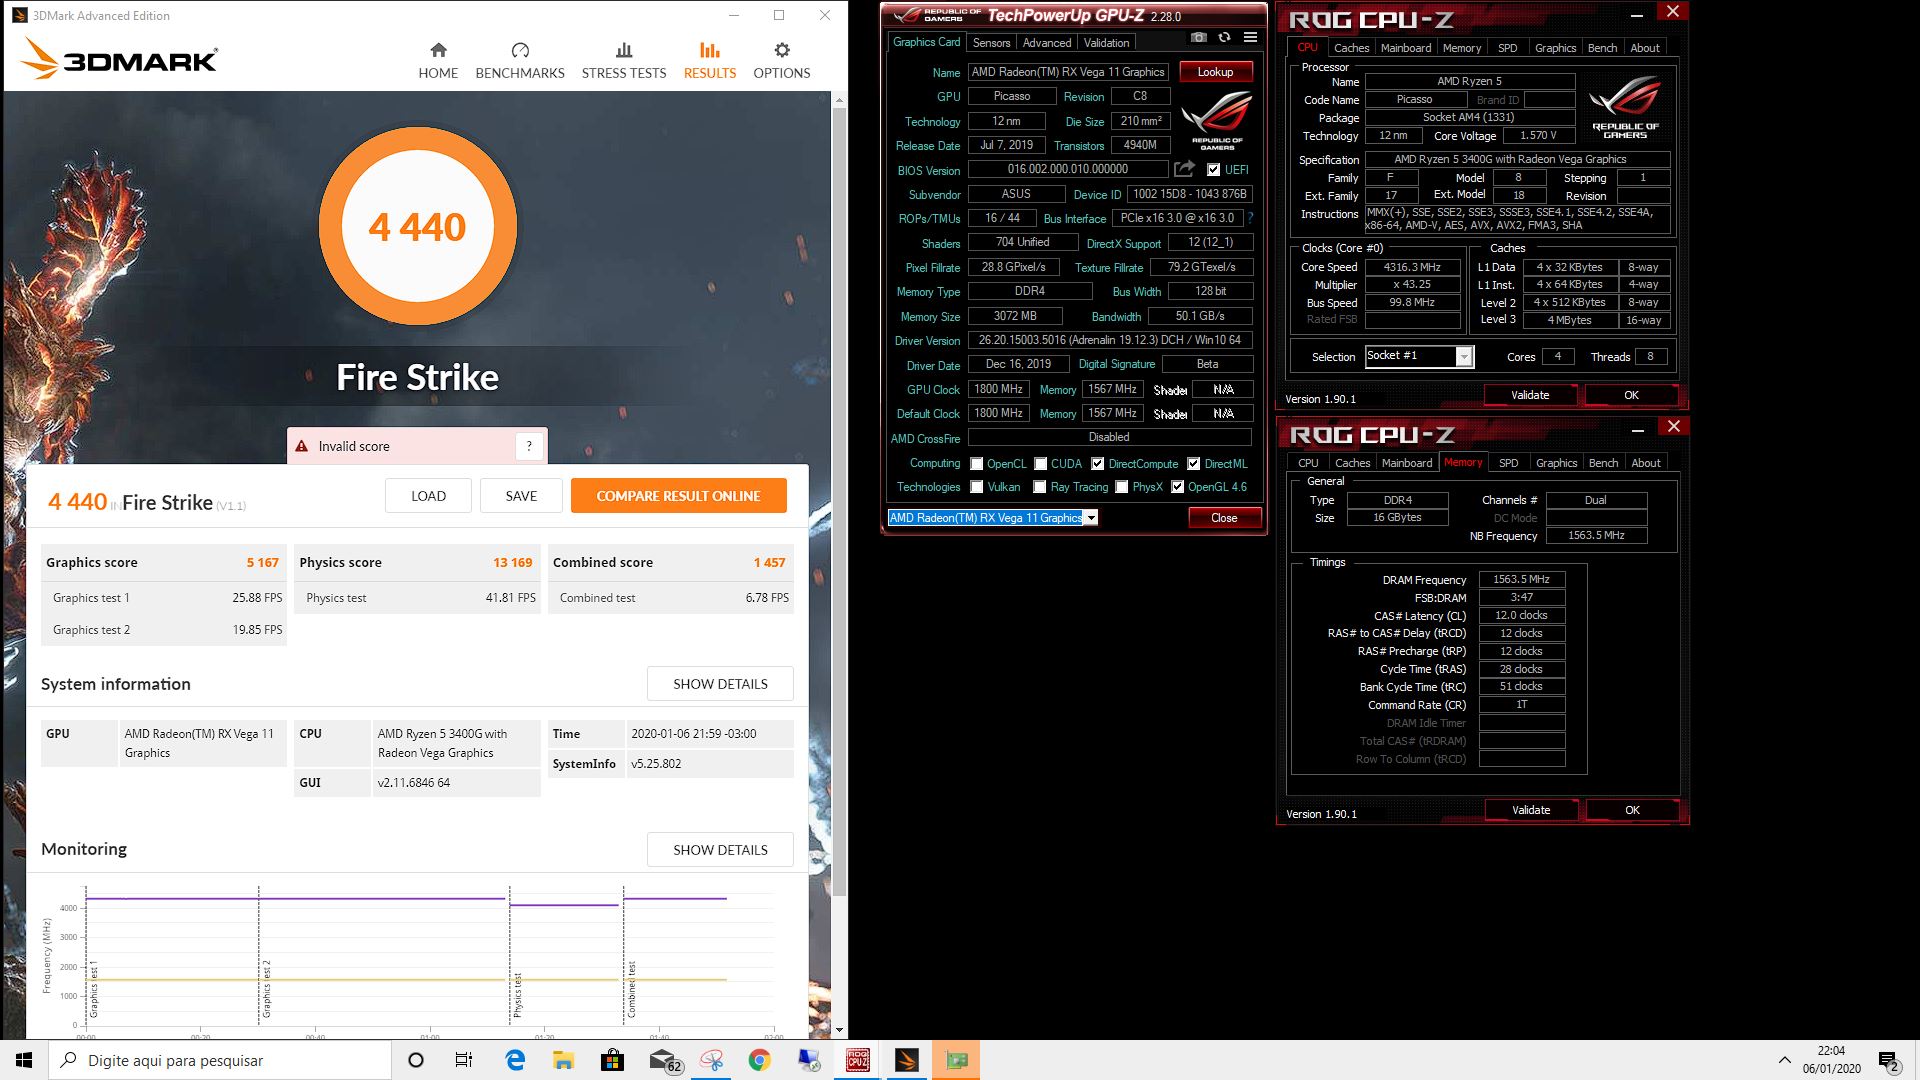Switch to 3DMark via its taskbar icon
Screen dimensions: 1920x1080
(x=907, y=1060)
